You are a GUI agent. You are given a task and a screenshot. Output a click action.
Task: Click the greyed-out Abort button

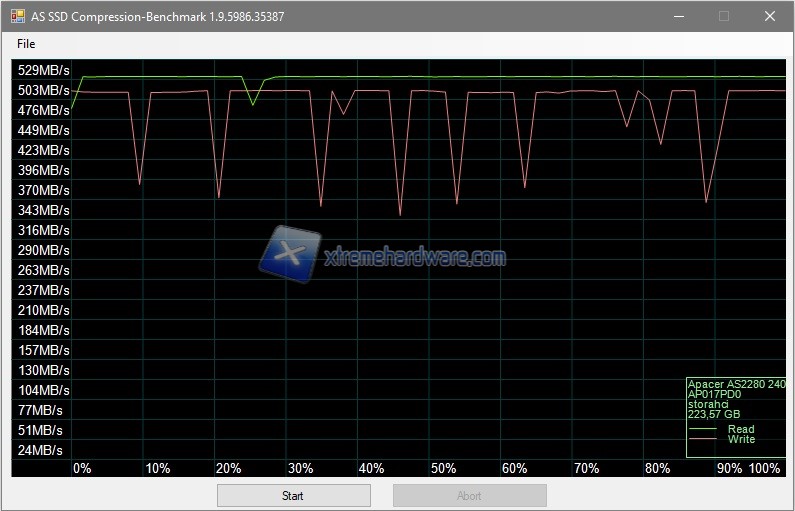(x=469, y=495)
